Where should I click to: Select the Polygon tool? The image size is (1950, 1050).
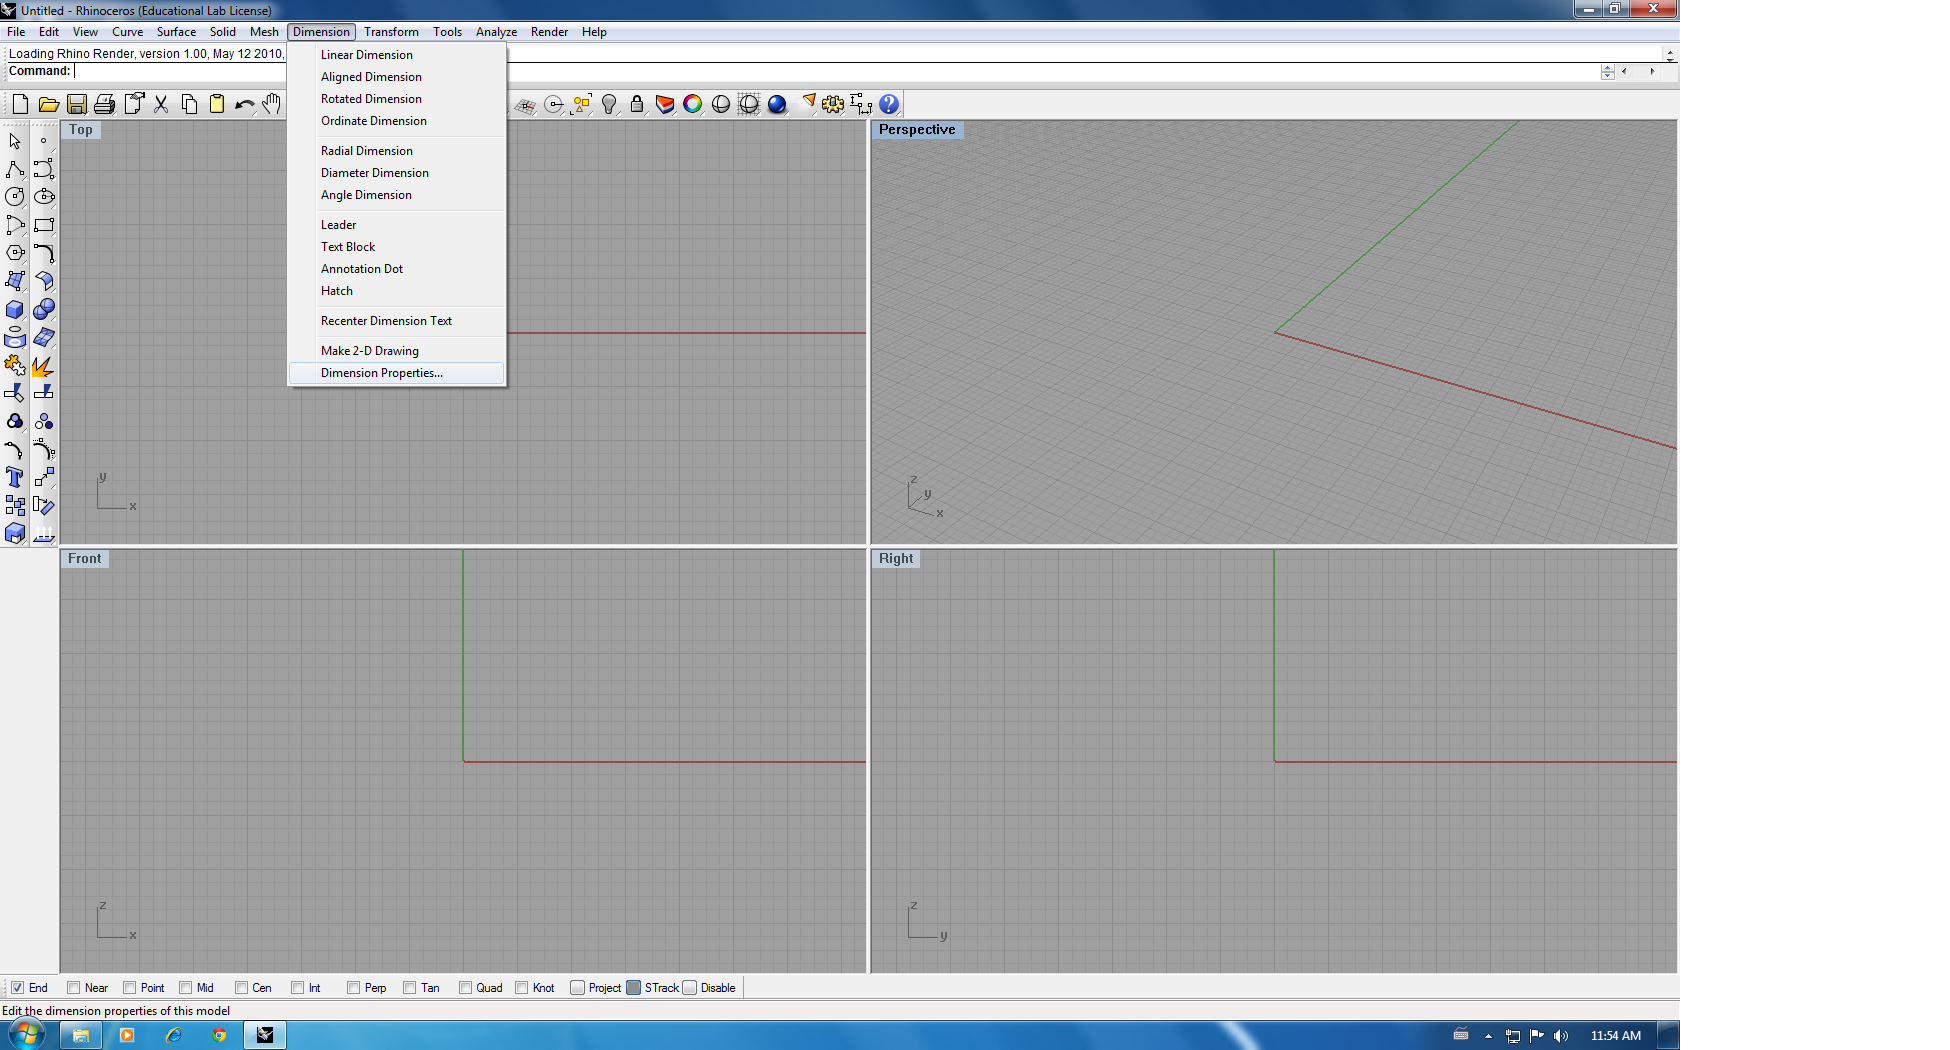click(15, 253)
